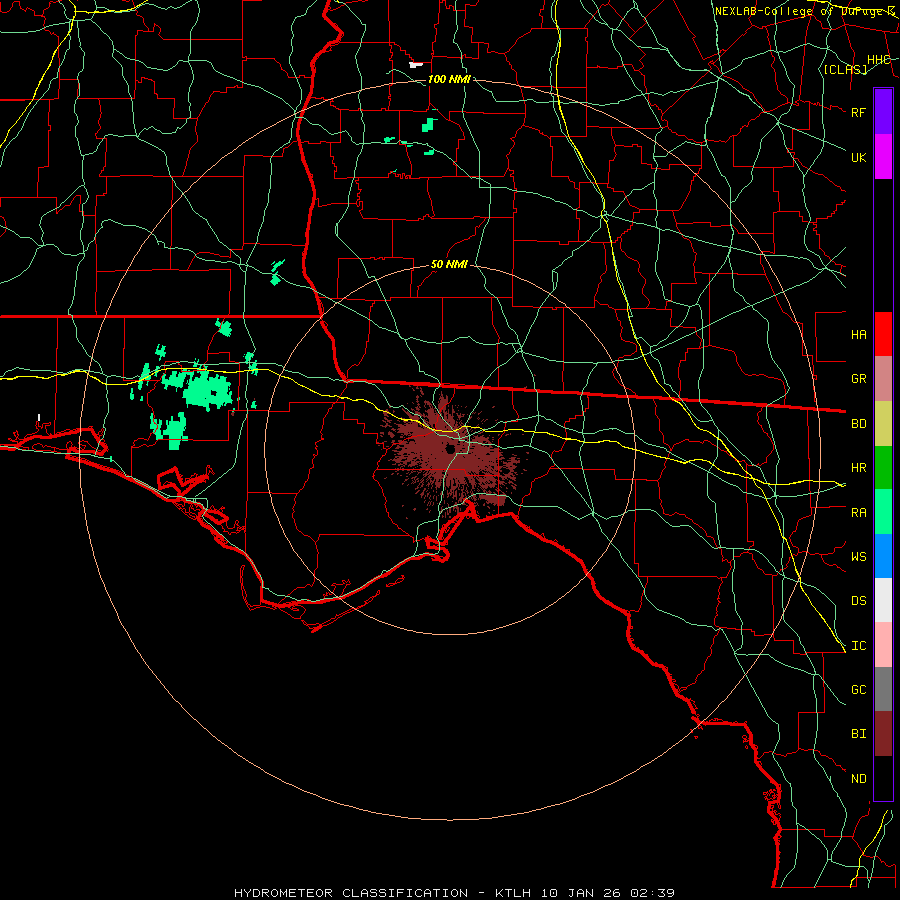The image size is (900, 900).
Task: Click the RF legend label
Action: 858,112
